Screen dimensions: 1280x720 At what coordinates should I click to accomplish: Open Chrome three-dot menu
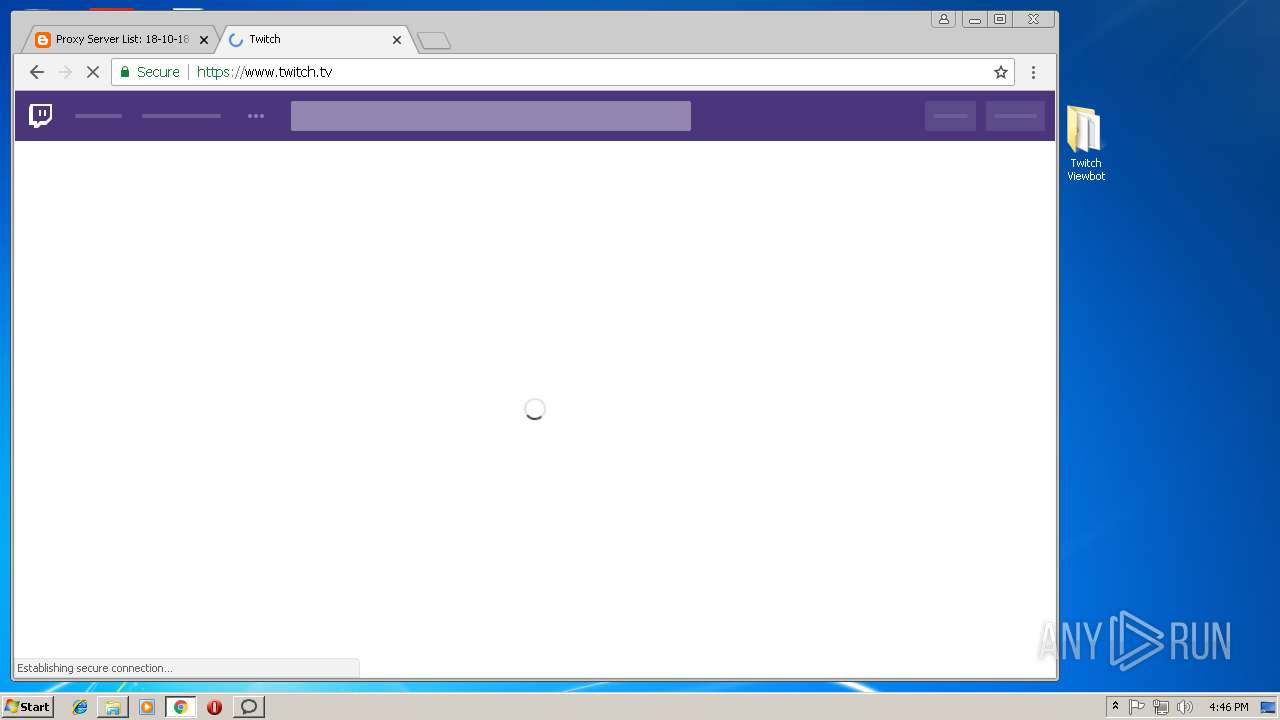click(1033, 72)
